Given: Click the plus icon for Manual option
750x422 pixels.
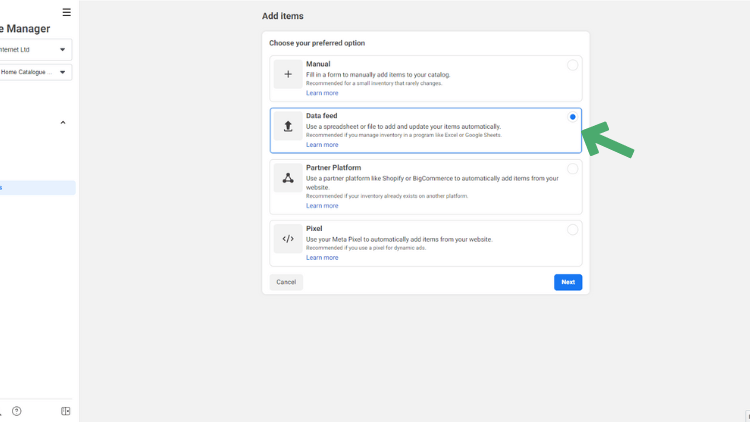Looking at the screenshot, I should click(x=288, y=74).
